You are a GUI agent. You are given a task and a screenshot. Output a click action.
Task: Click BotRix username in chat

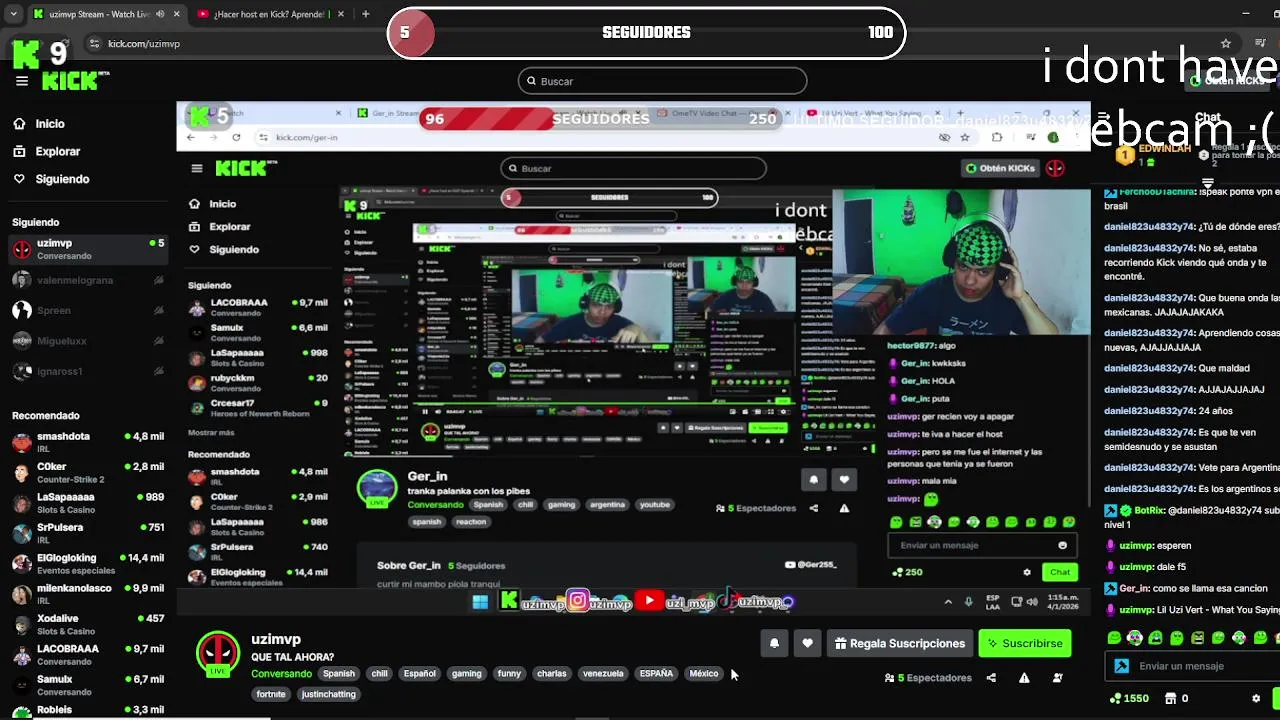pos(1150,510)
